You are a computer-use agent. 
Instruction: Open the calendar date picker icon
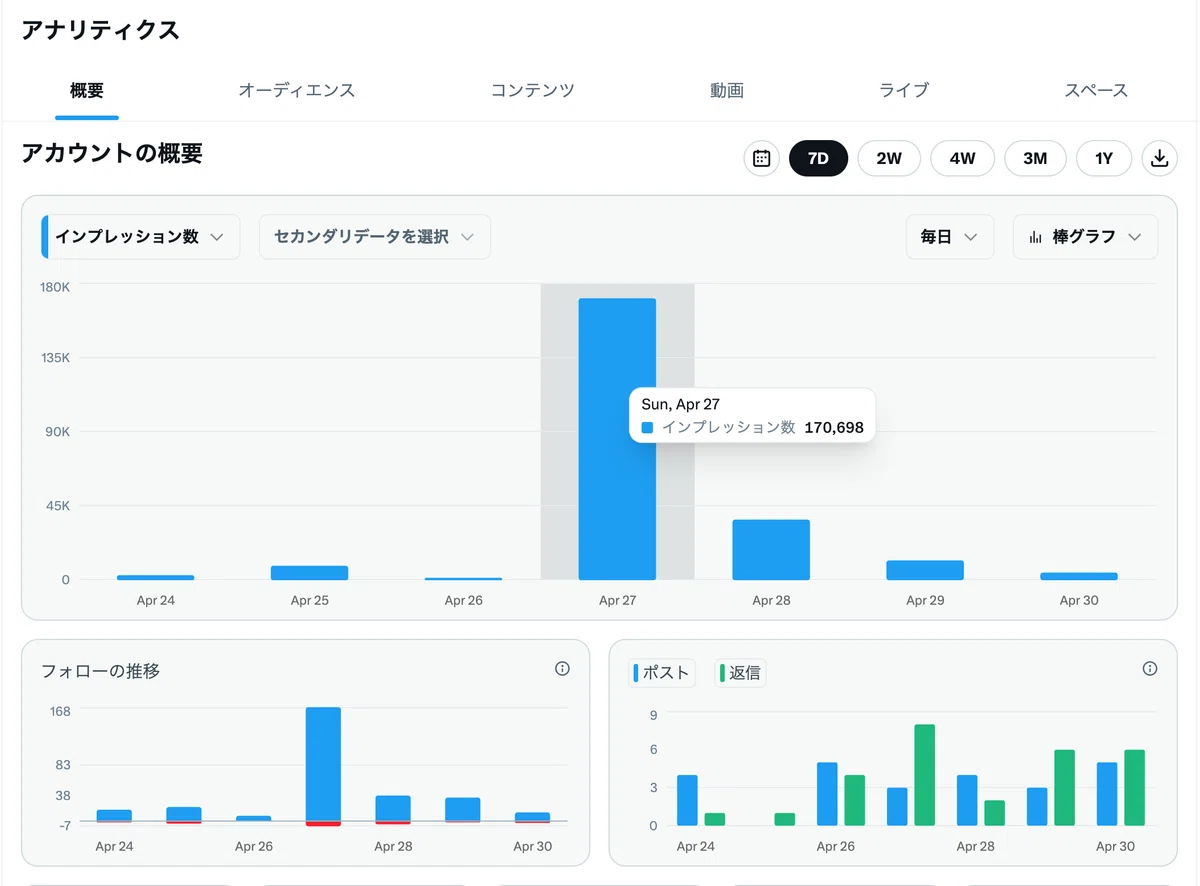click(x=761, y=158)
